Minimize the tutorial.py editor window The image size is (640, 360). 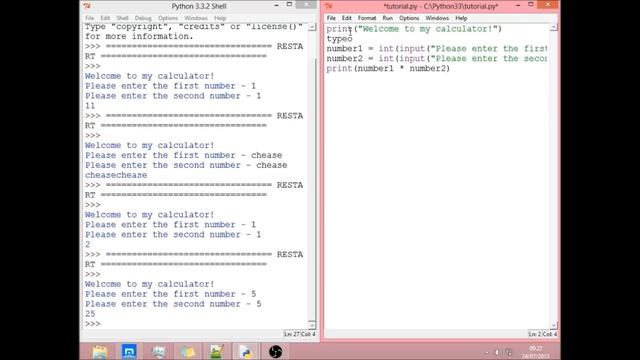518,5
